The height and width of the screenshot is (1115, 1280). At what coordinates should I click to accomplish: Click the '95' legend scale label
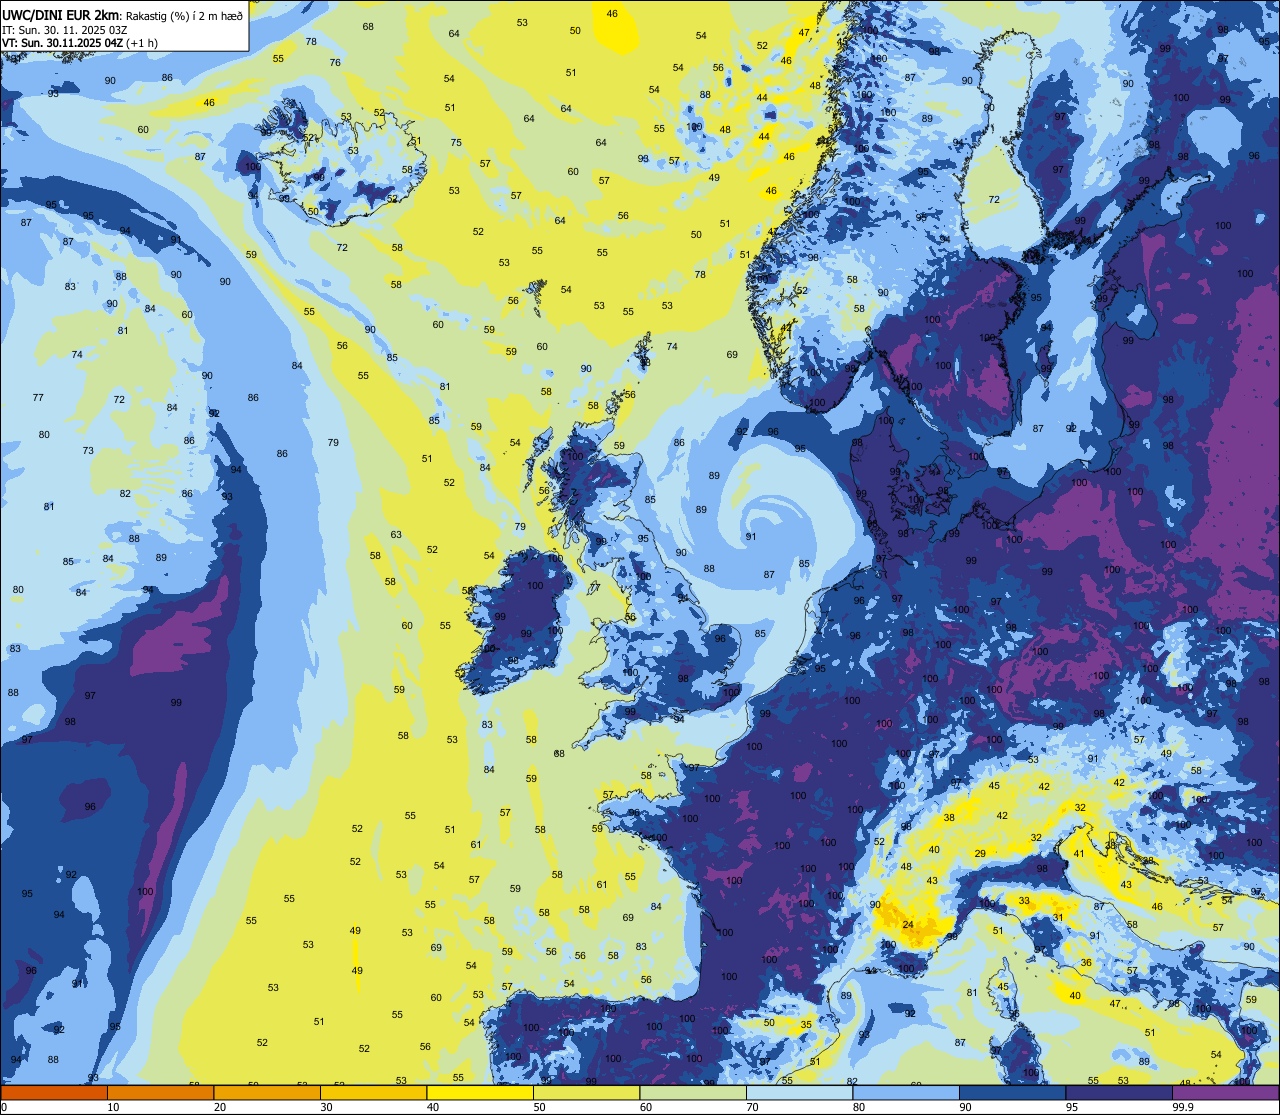pyautogui.click(x=1073, y=1107)
